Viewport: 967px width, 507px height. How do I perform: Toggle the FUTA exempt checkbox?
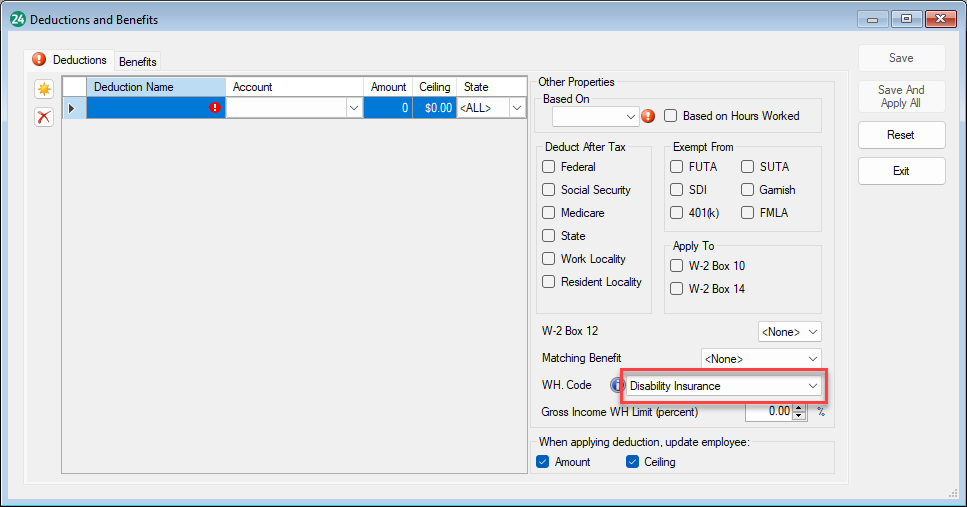(x=677, y=167)
